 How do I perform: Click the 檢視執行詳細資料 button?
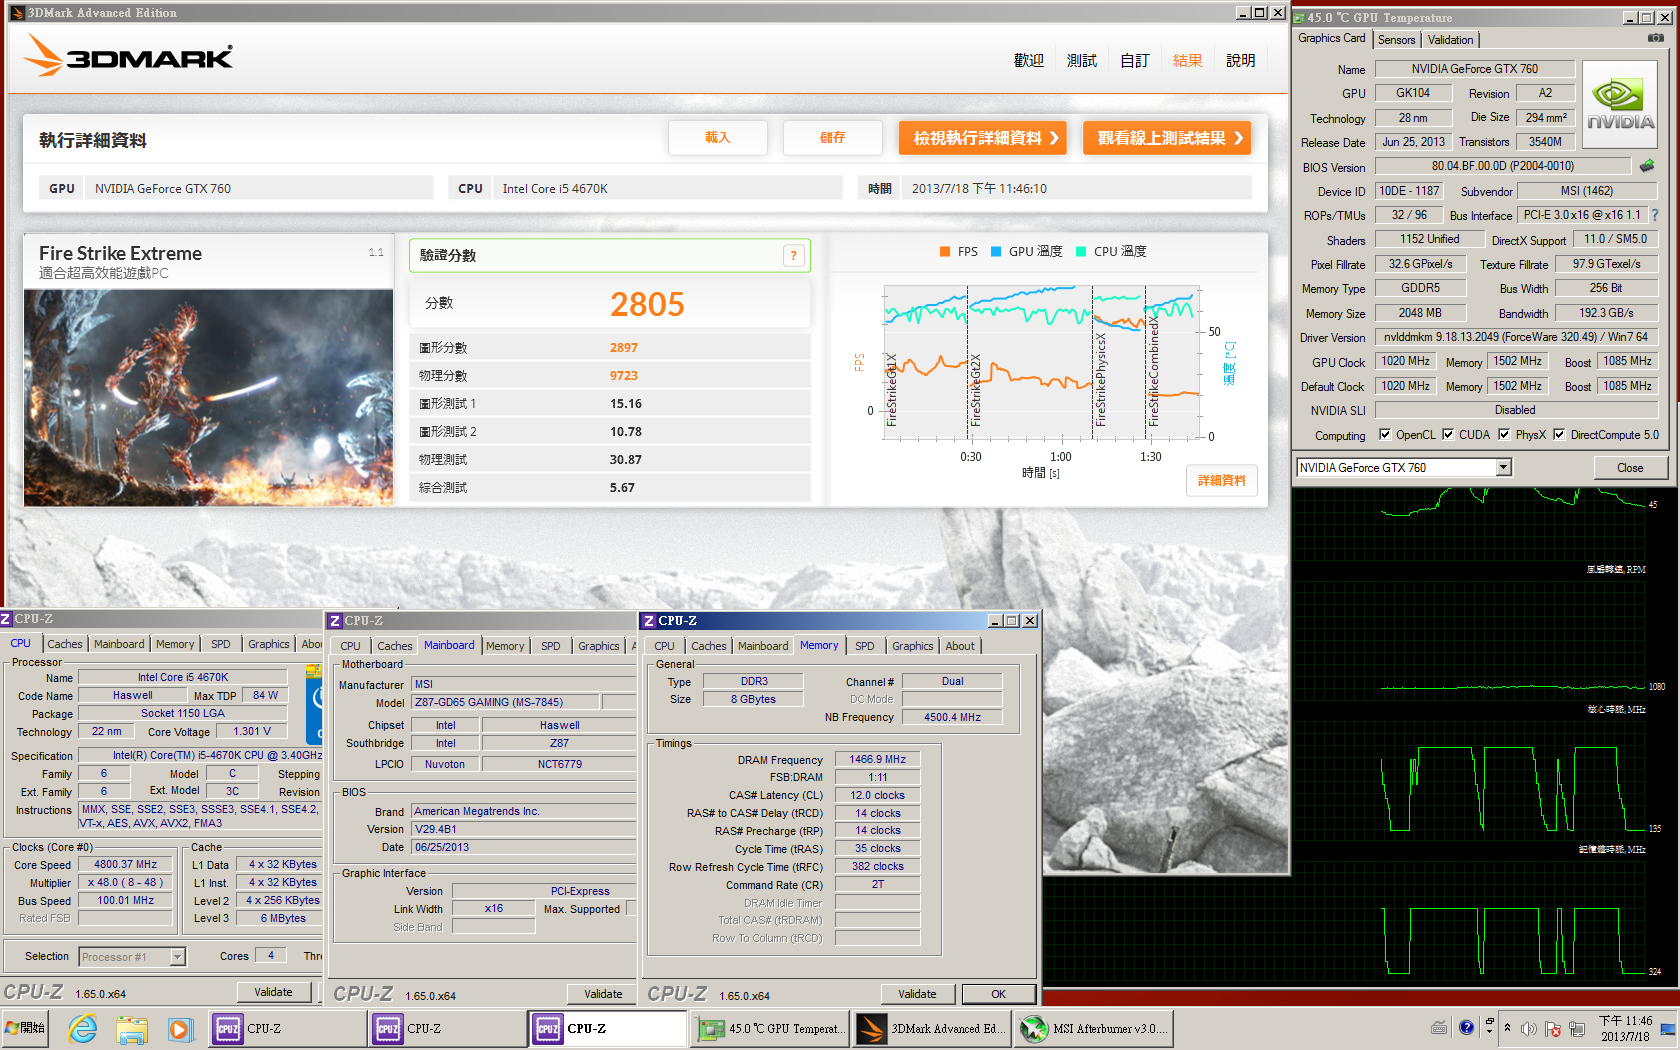(983, 138)
